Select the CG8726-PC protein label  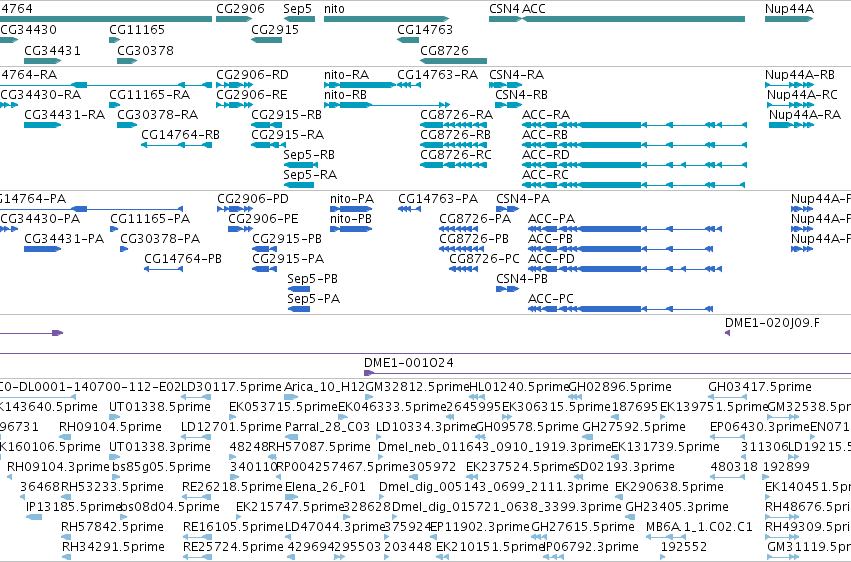484,259
